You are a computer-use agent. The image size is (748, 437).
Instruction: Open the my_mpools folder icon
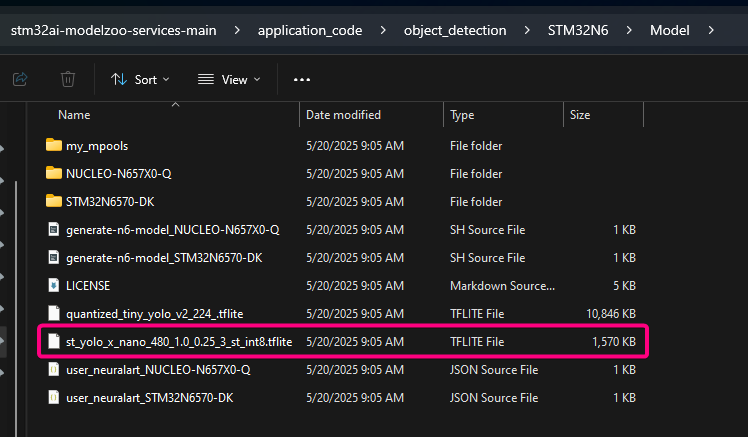tap(54, 145)
